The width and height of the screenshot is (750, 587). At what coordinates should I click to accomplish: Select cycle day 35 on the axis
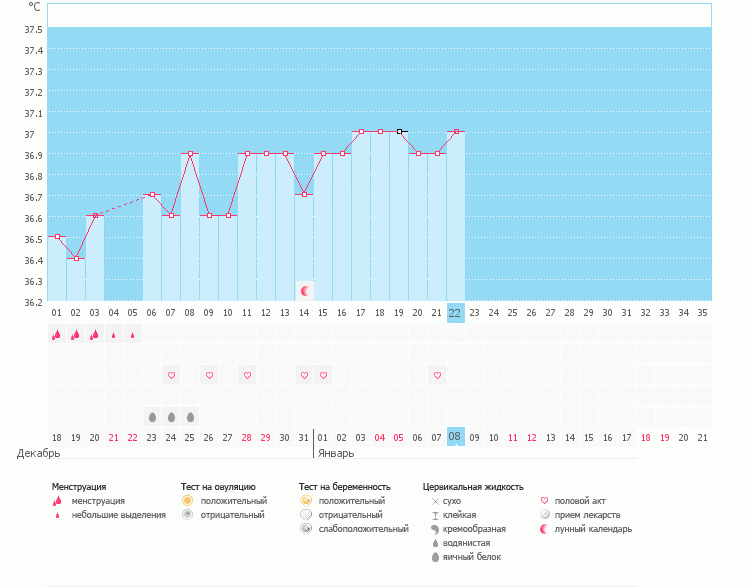pyautogui.click(x=702, y=312)
